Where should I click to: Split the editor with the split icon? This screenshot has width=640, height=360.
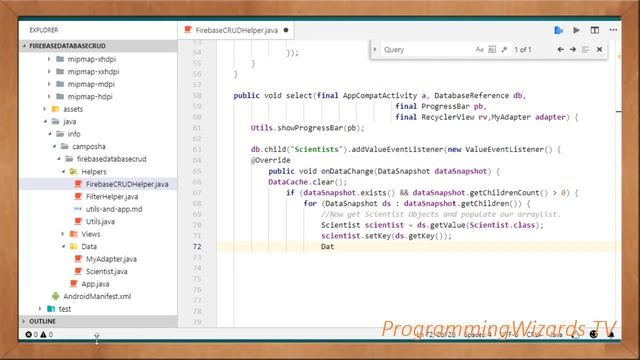[595, 30]
